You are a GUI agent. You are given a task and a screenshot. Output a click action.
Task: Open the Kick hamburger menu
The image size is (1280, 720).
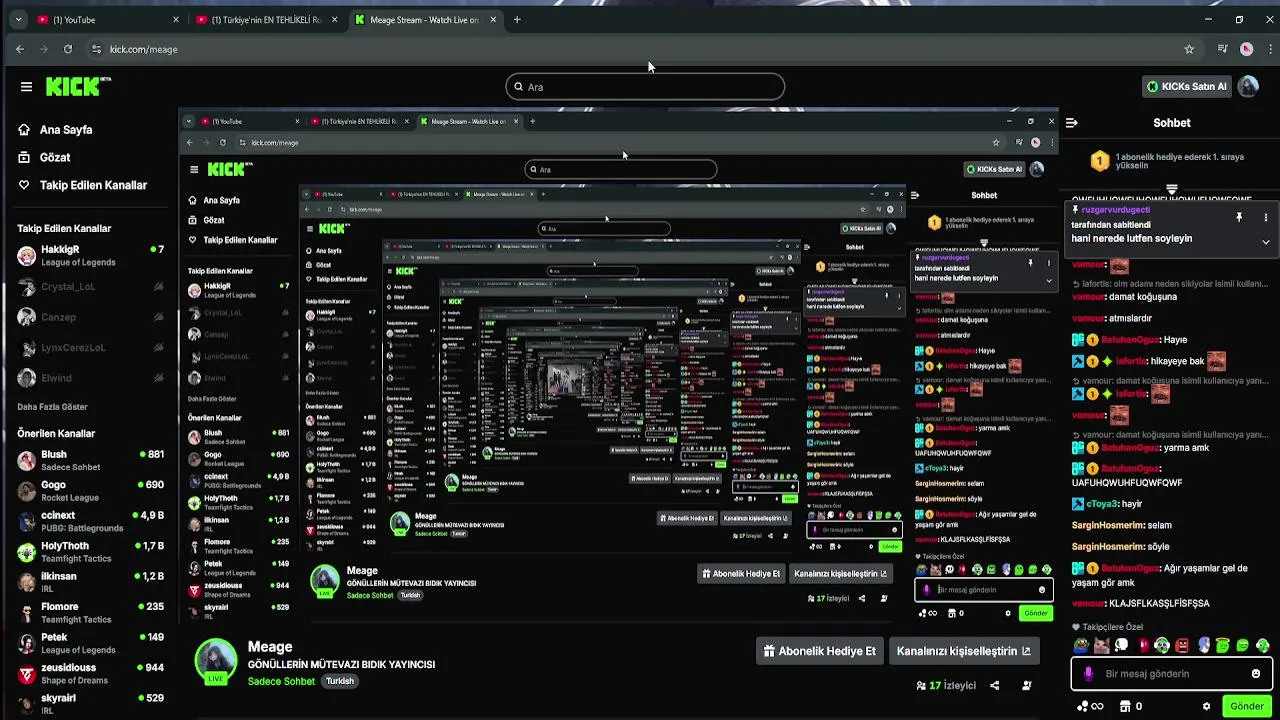pyautogui.click(x=26, y=87)
